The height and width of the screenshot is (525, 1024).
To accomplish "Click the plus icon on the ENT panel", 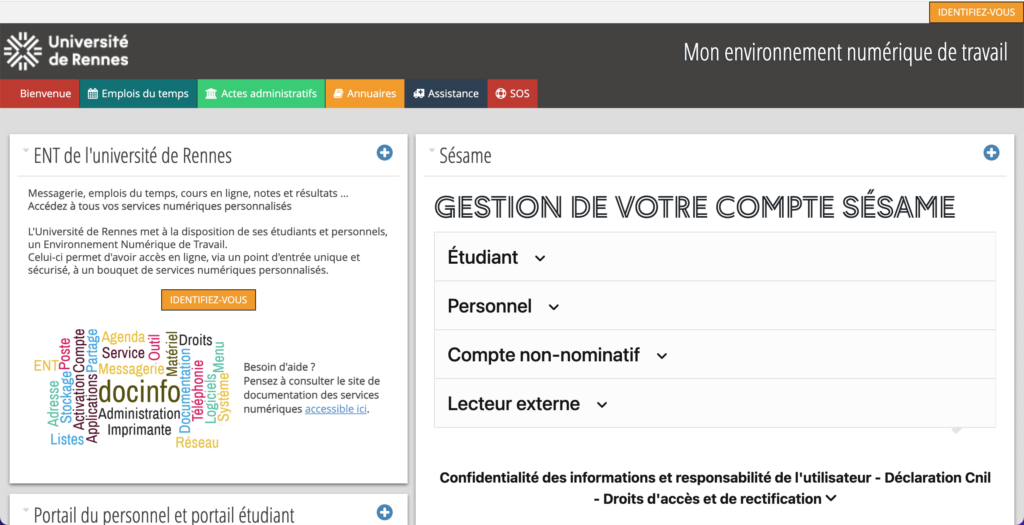I will pyautogui.click(x=385, y=153).
